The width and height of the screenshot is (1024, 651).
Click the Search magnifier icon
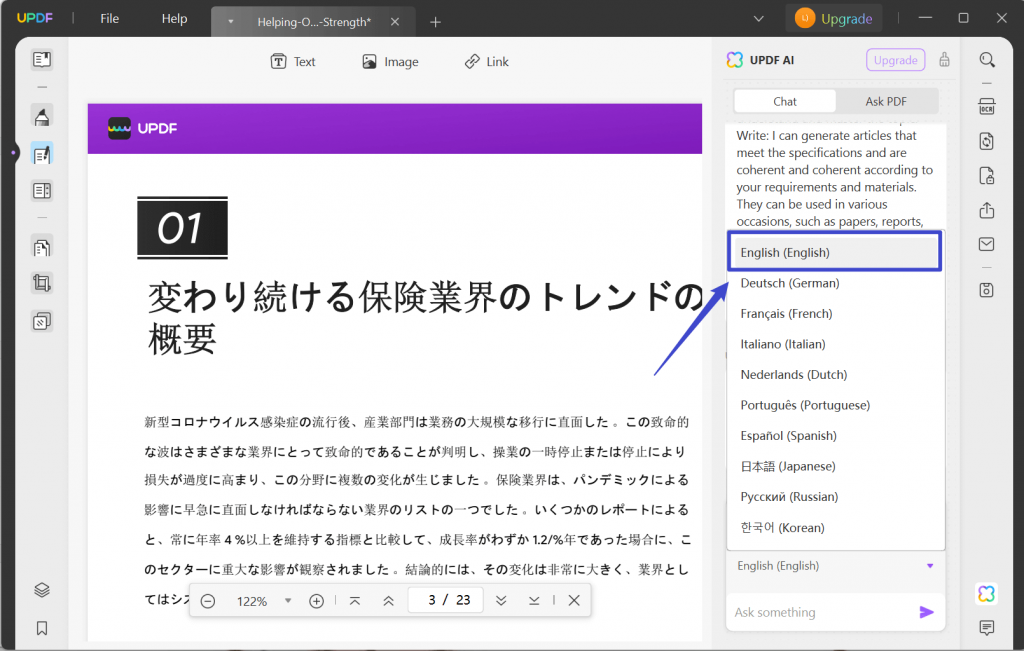tap(987, 60)
